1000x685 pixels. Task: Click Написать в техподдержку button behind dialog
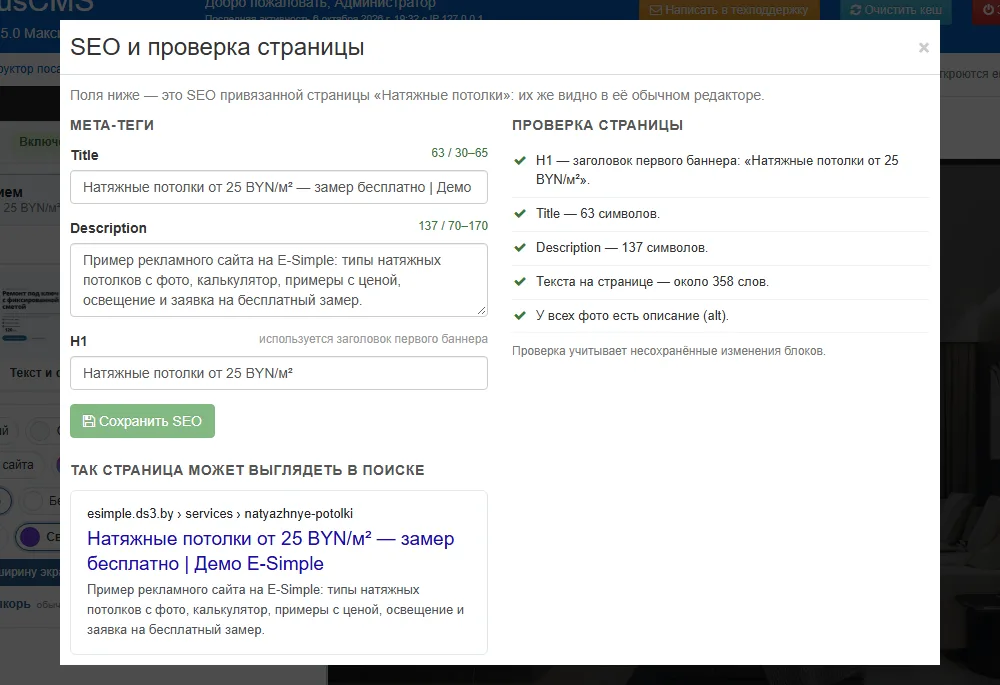(x=729, y=10)
